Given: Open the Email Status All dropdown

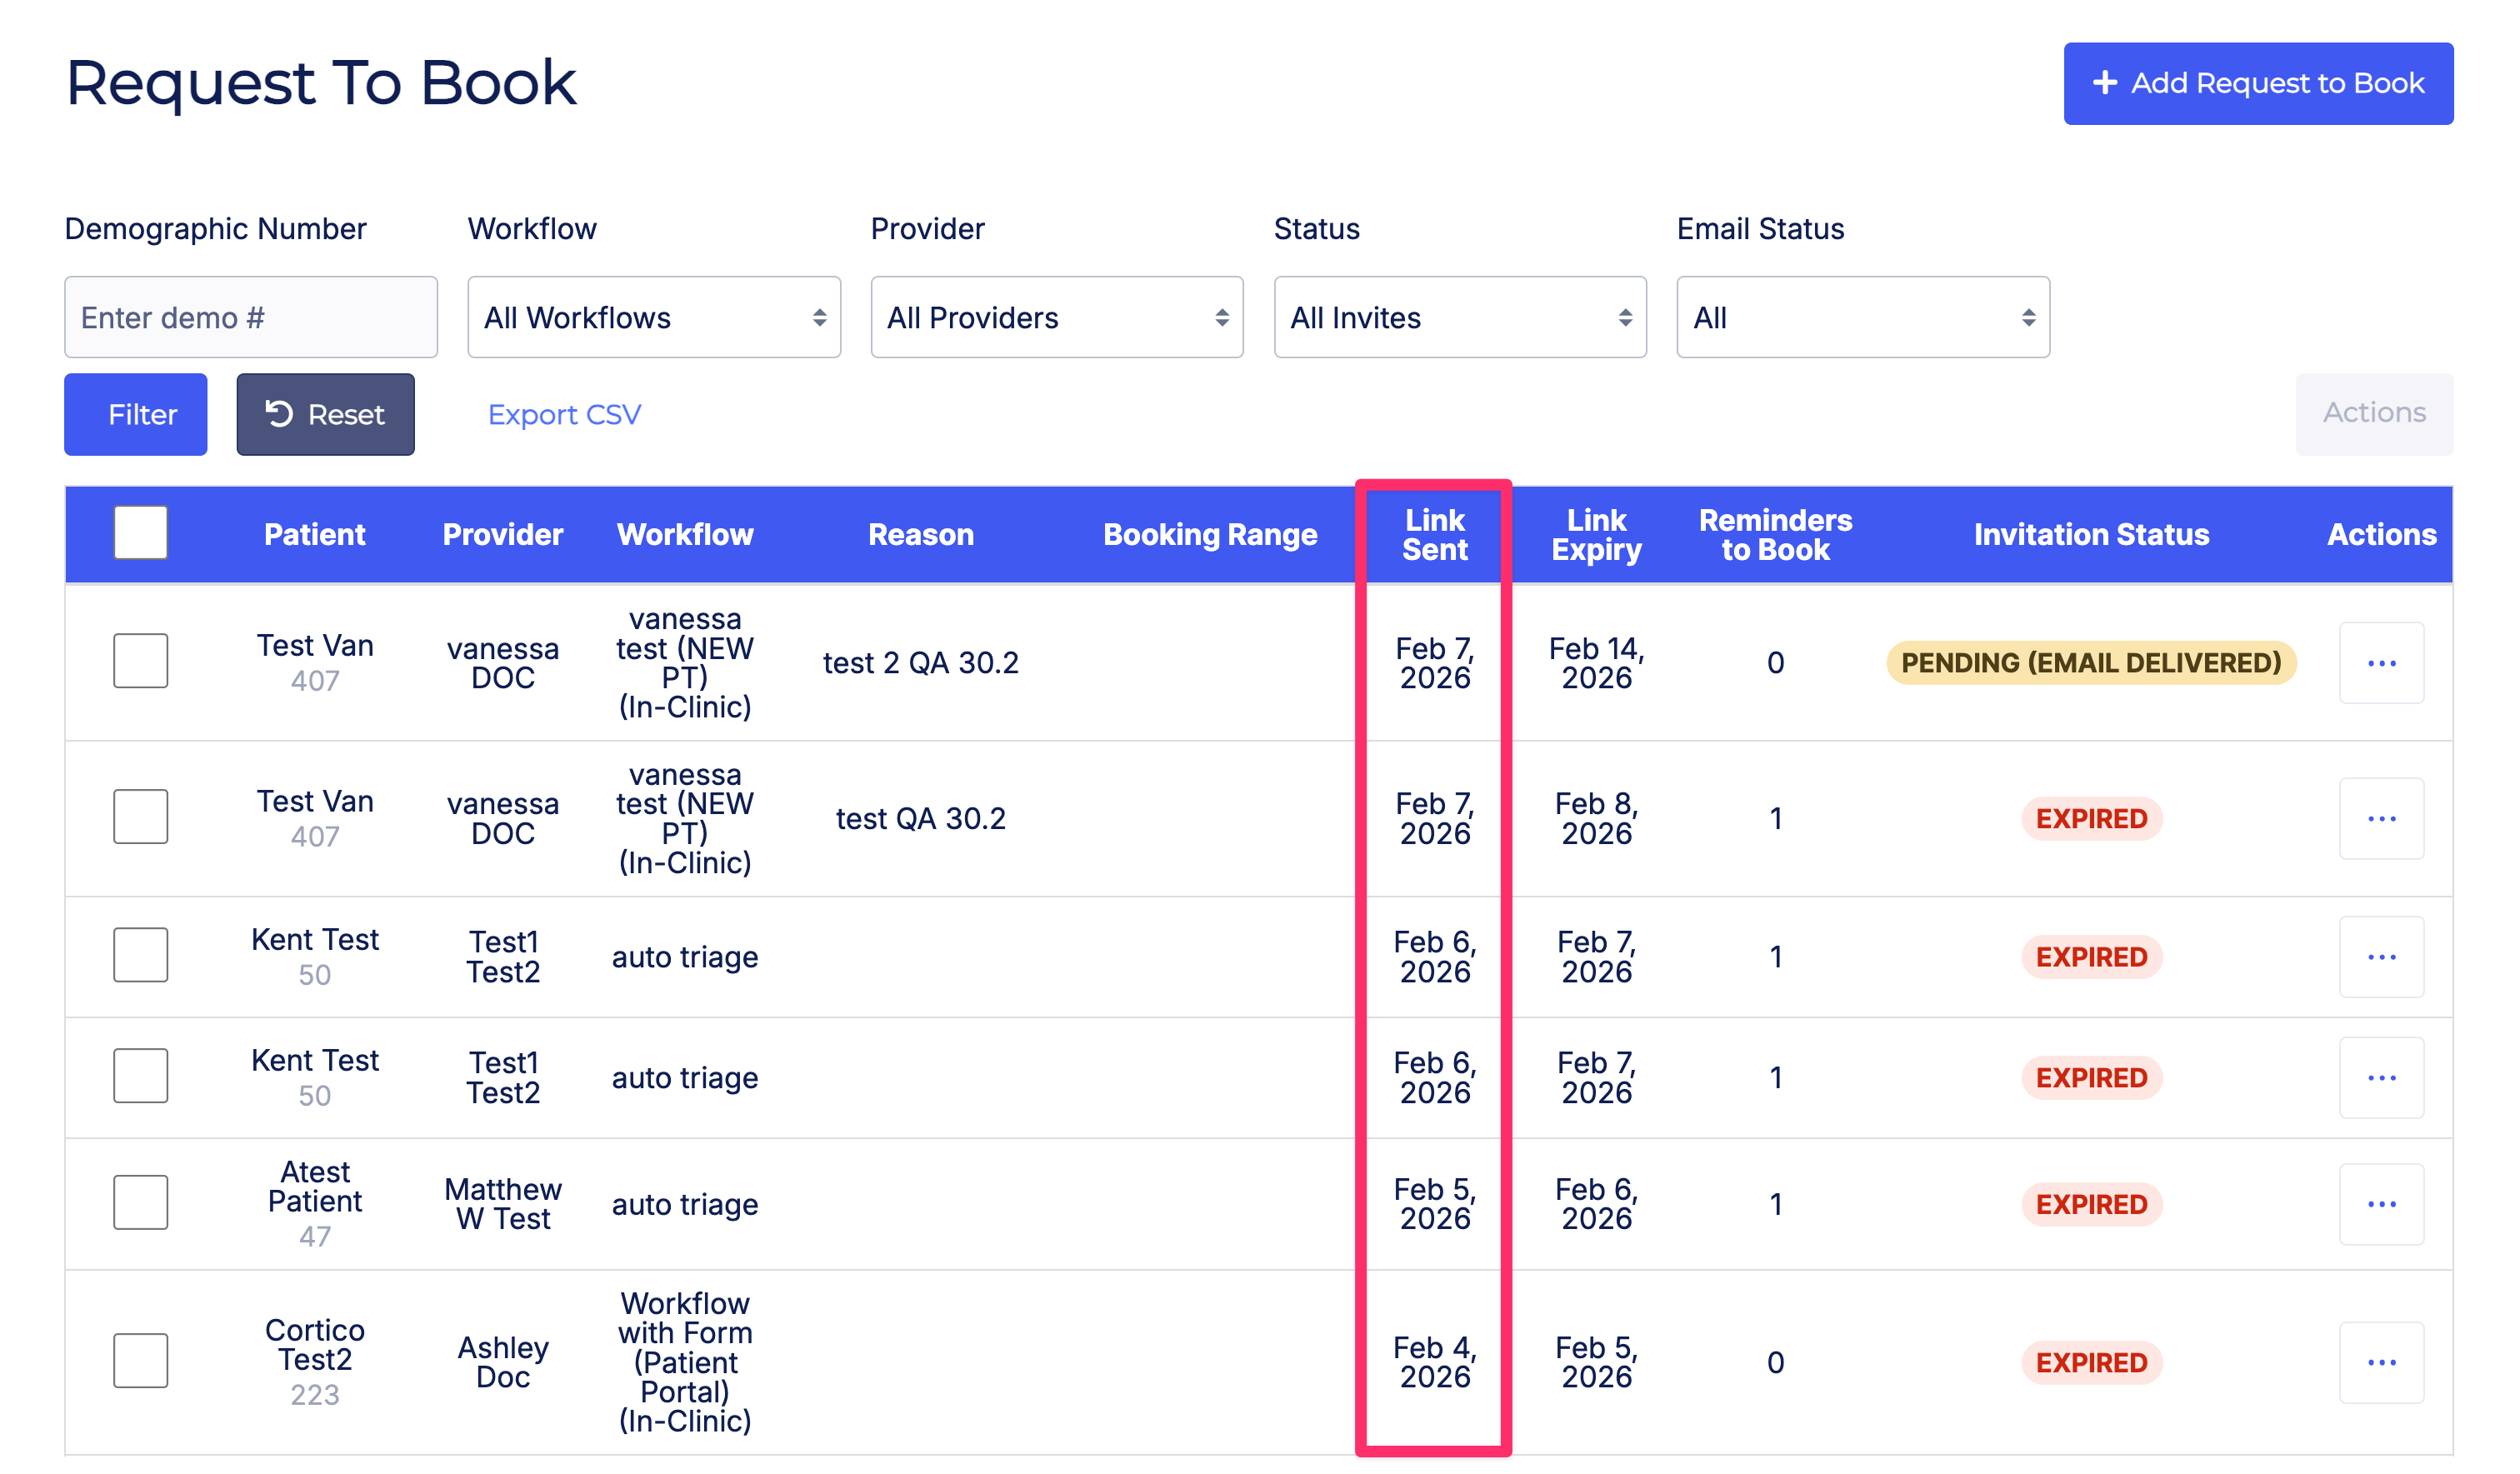Looking at the screenshot, I should [1862, 318].
